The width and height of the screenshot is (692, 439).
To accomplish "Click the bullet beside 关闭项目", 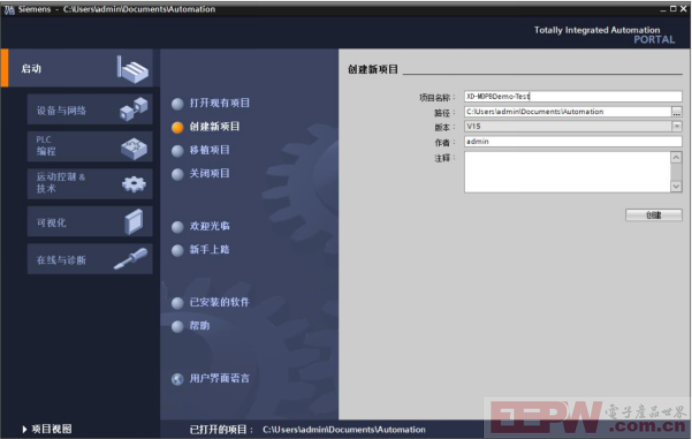I will (x=177, y=174).
